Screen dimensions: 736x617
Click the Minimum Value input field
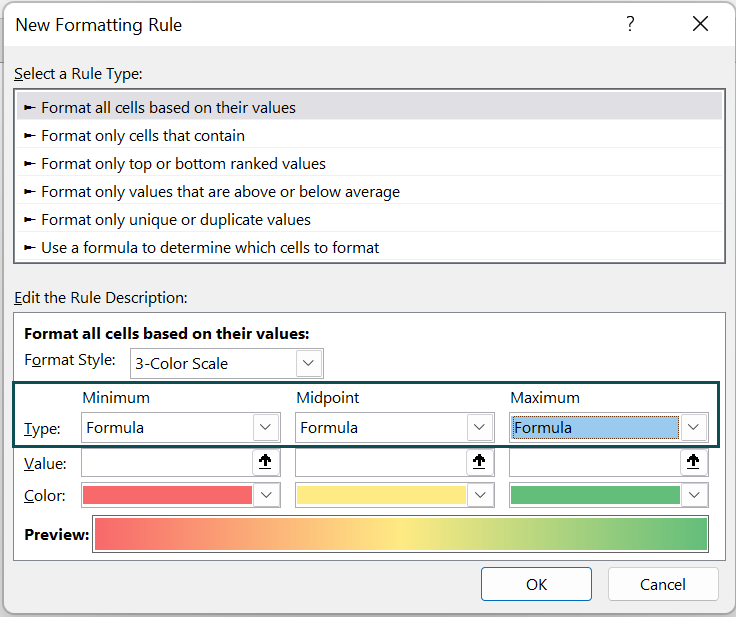click(167, 463)
